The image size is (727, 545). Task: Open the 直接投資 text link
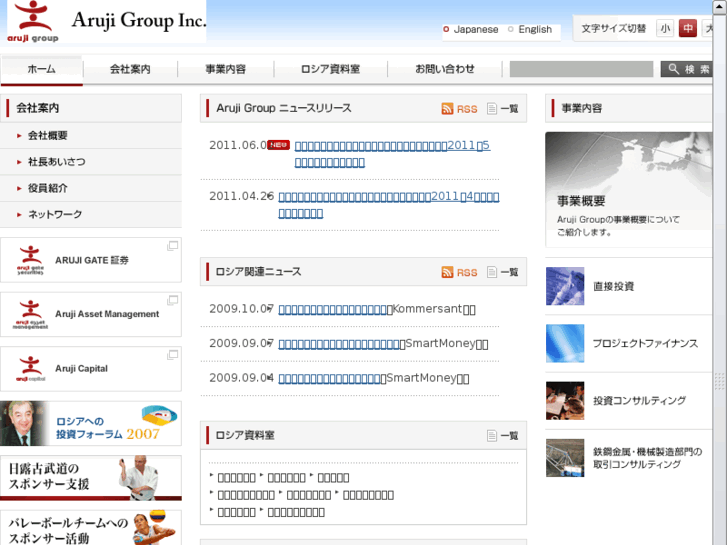pyautogui.click(x=613, y=286)
